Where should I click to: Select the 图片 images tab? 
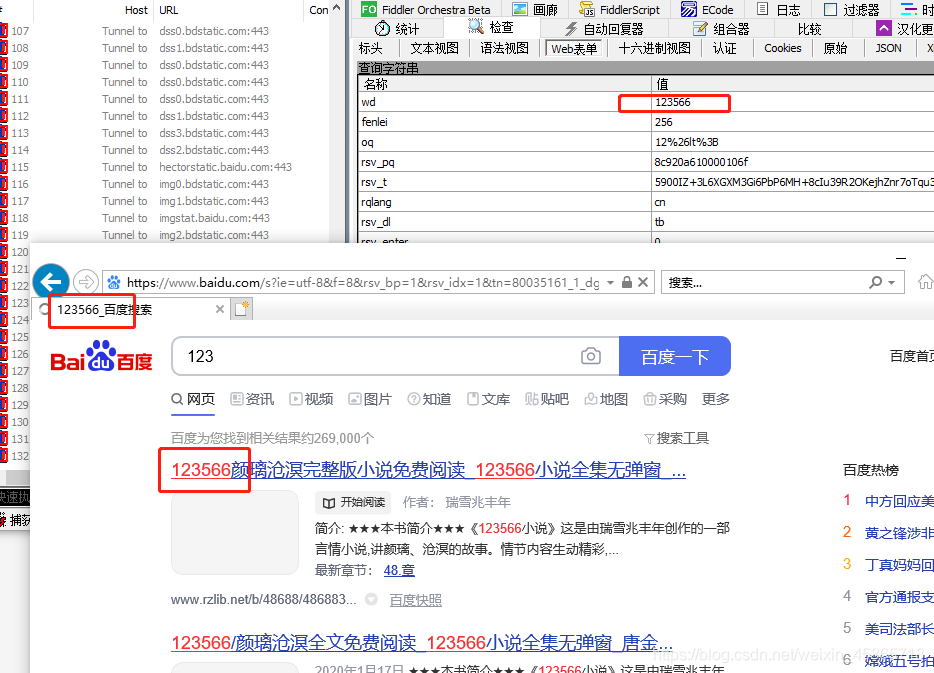tap(370, 399)
